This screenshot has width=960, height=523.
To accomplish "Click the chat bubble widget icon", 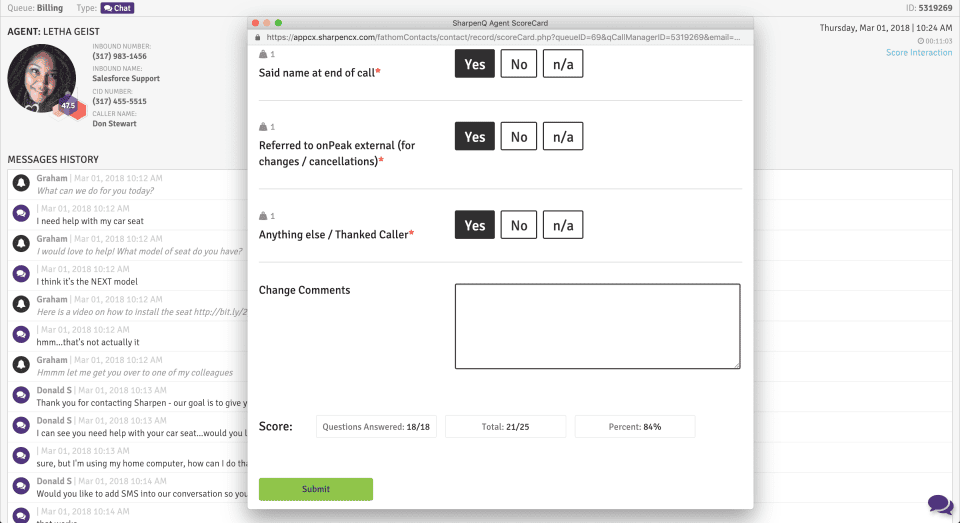I will [940, 505].
